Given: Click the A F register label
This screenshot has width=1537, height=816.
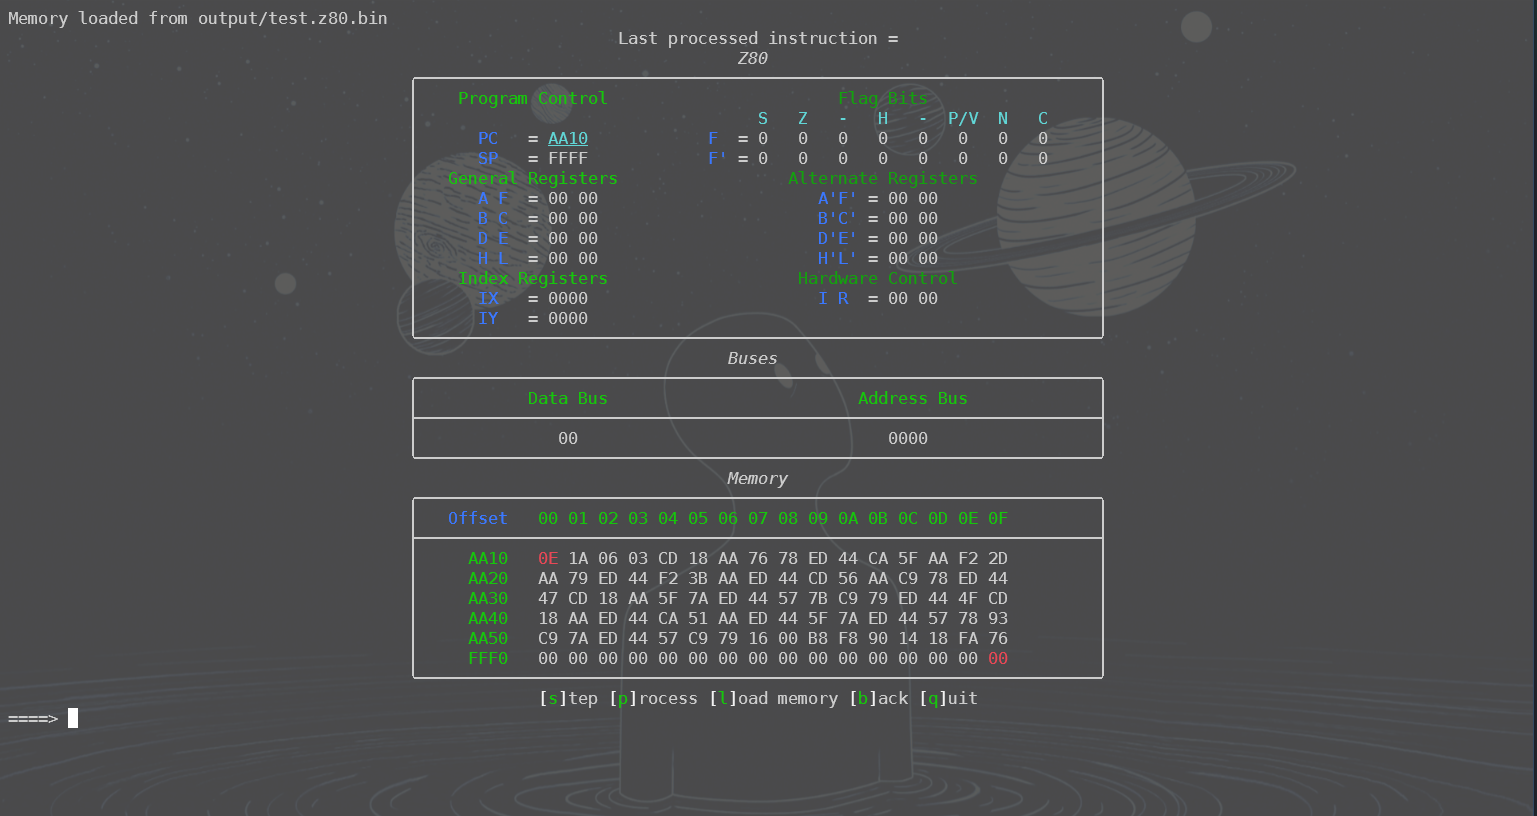Looking at the screenshot, I should (493, 198).
